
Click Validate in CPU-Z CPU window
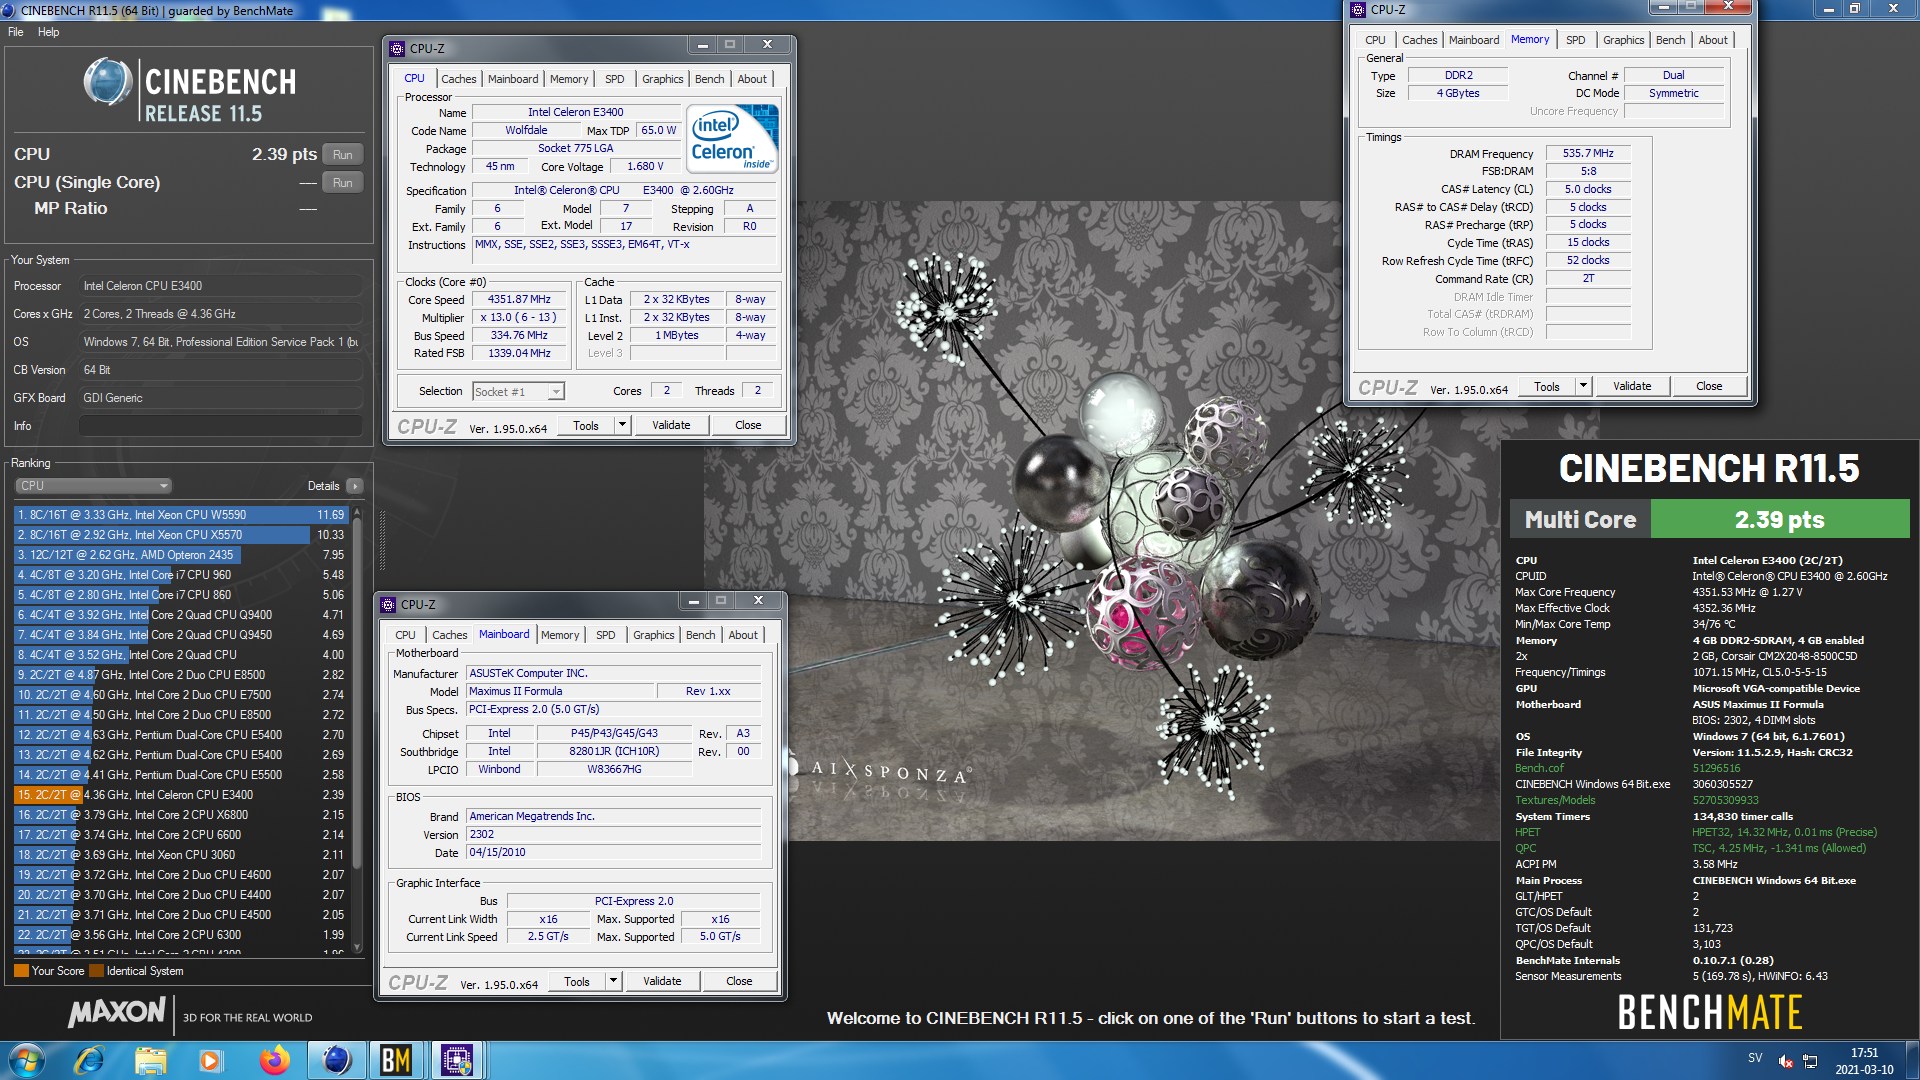(x=671, y=425)
